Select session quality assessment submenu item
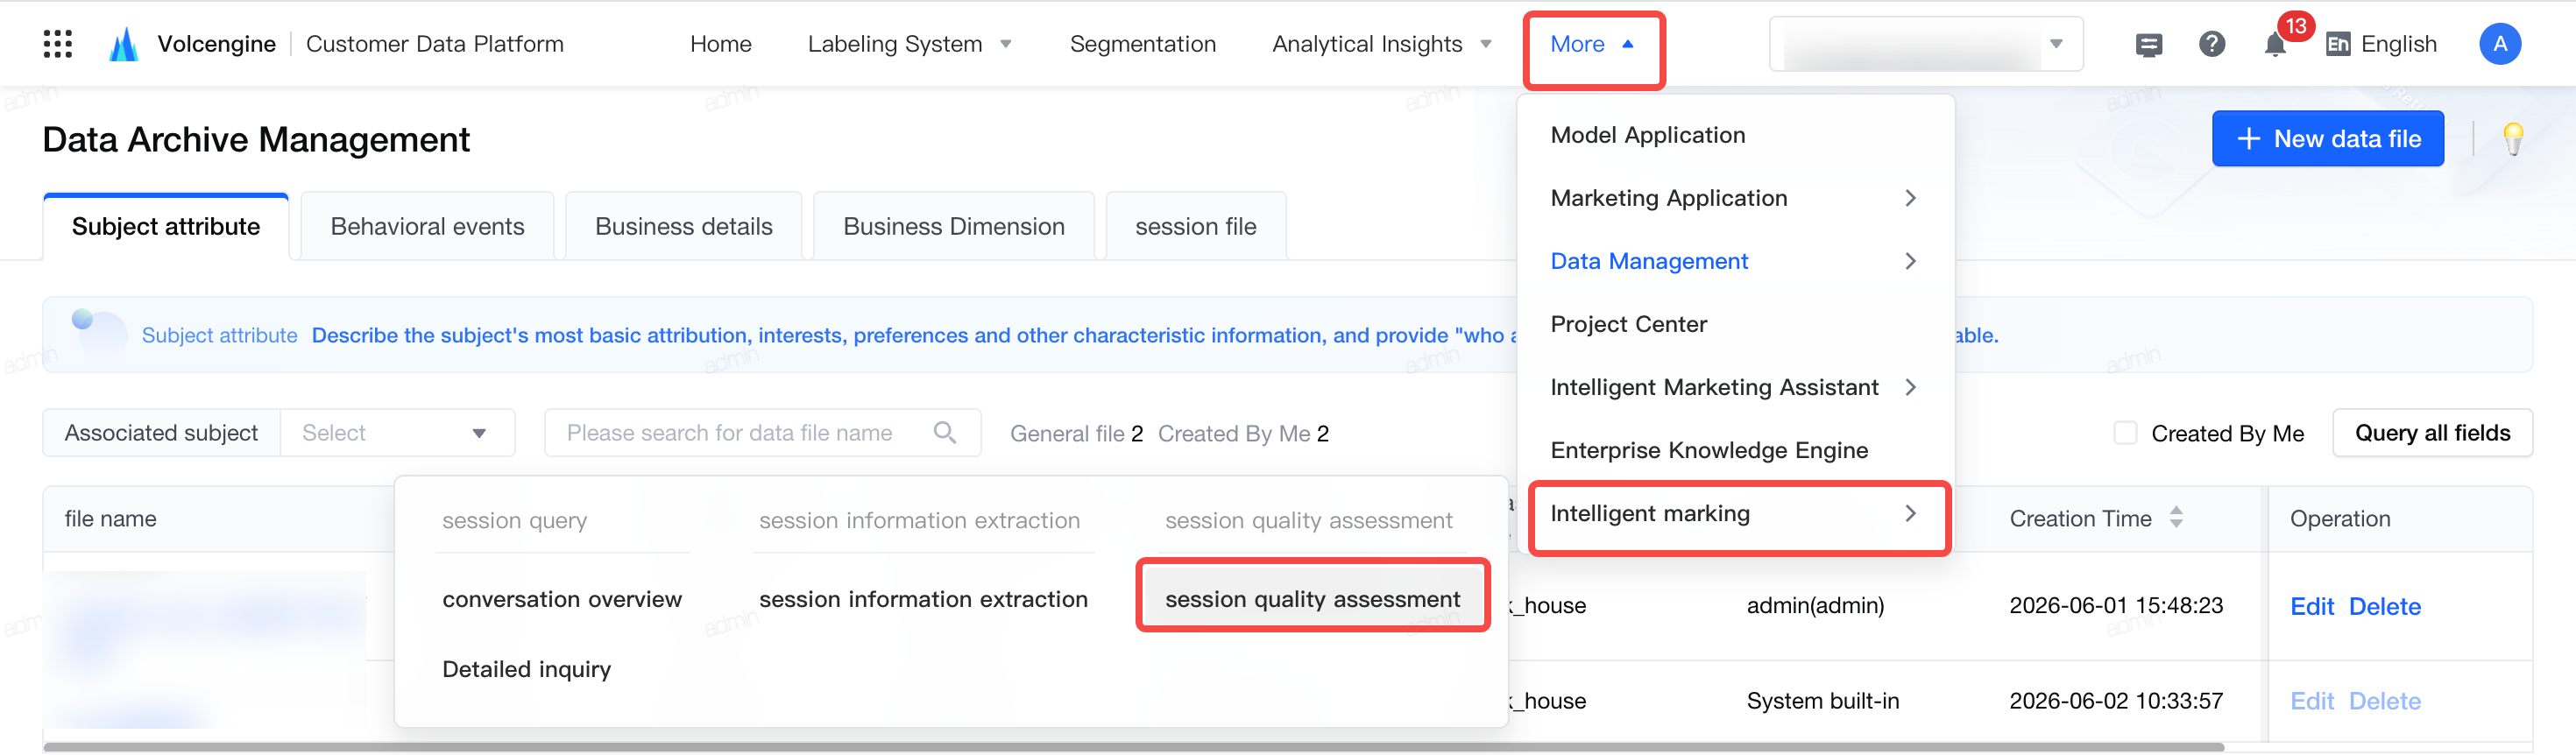 [1312, 599]
